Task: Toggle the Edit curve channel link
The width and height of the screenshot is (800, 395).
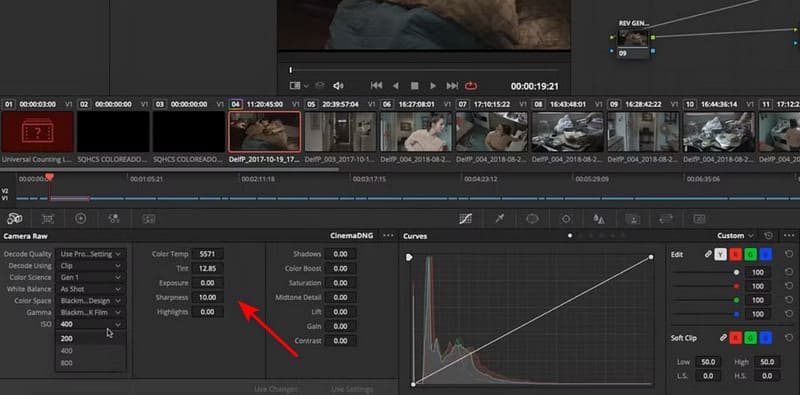Action: pos(708,254)
